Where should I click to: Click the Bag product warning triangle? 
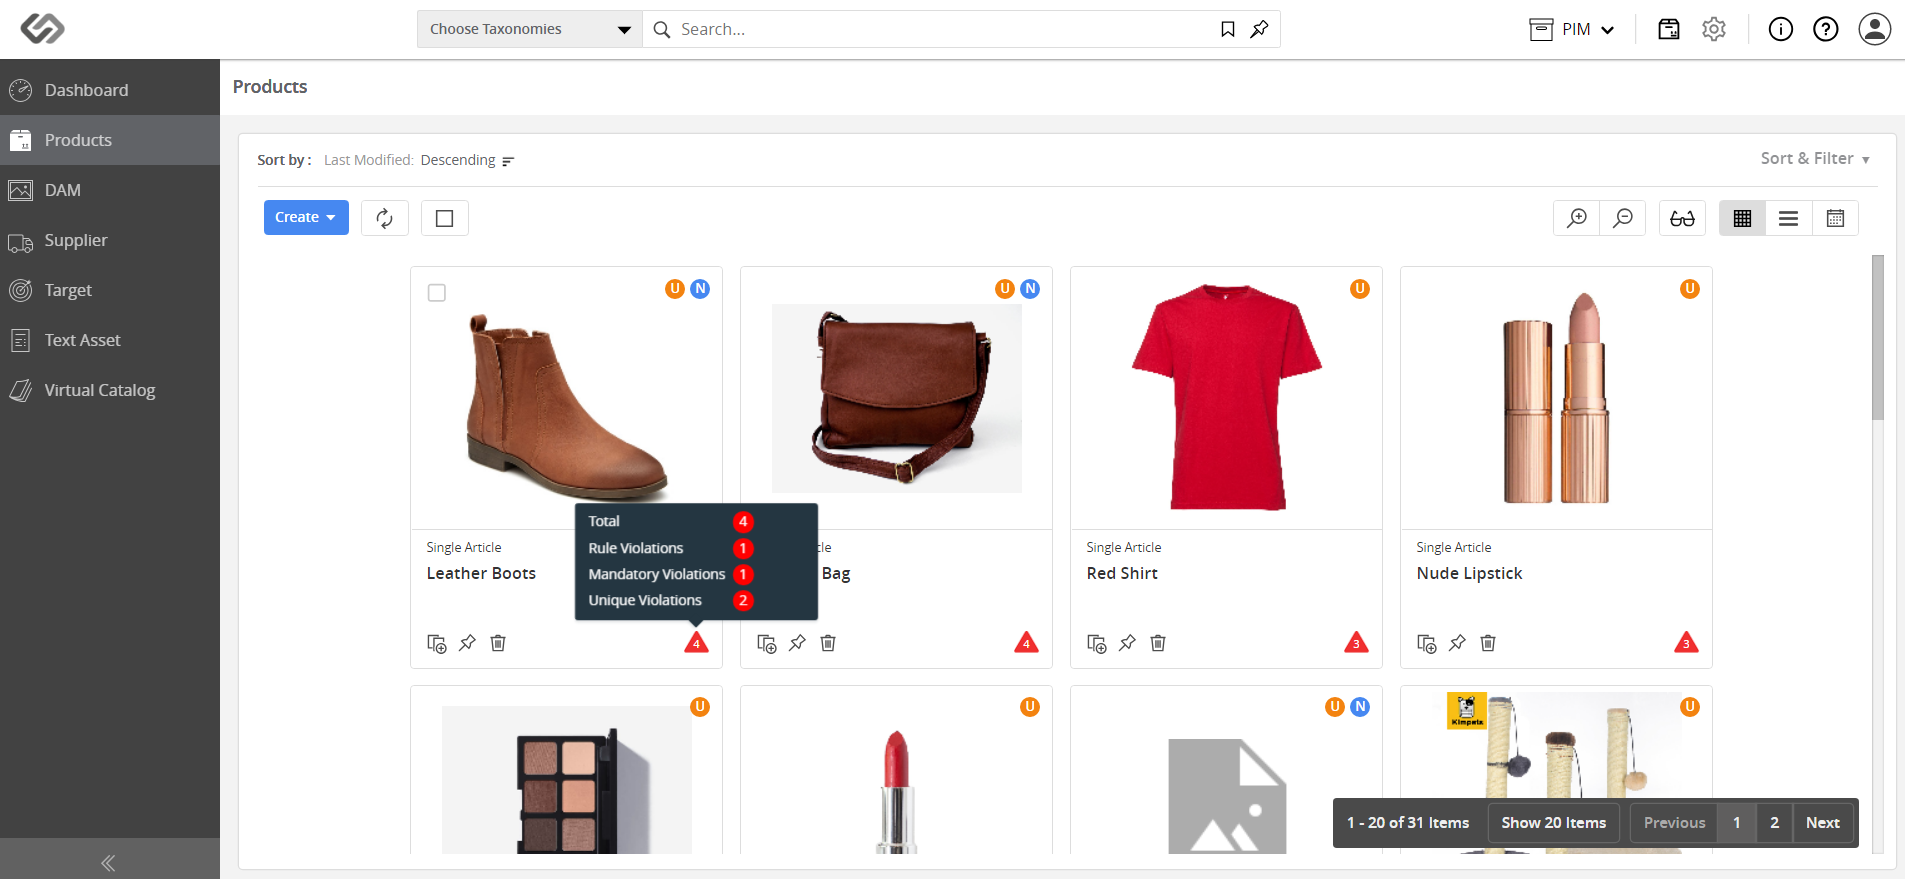click(1026, 643)
